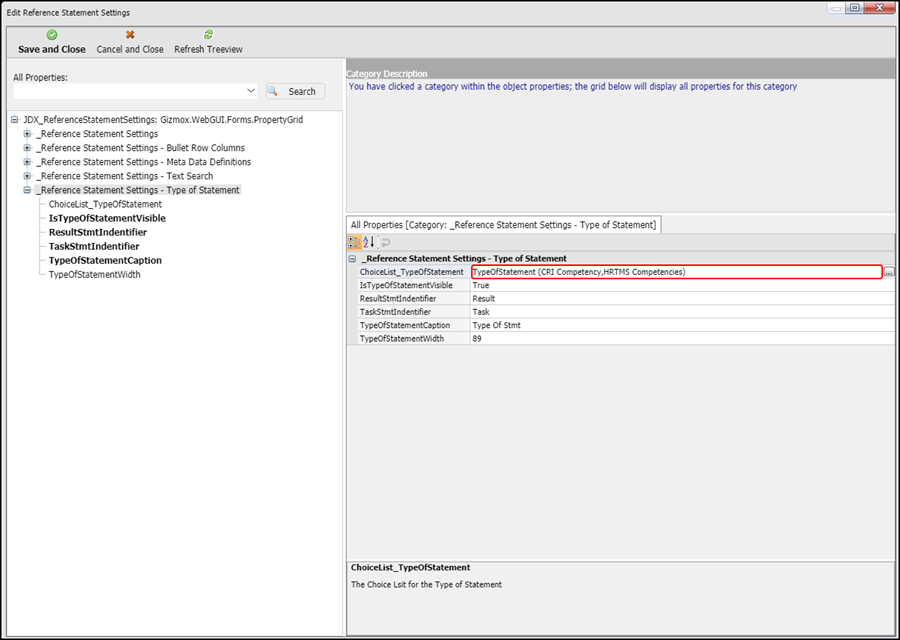Click the Search button
Viewport: 900px width, 640px height.
coord(295,91)
